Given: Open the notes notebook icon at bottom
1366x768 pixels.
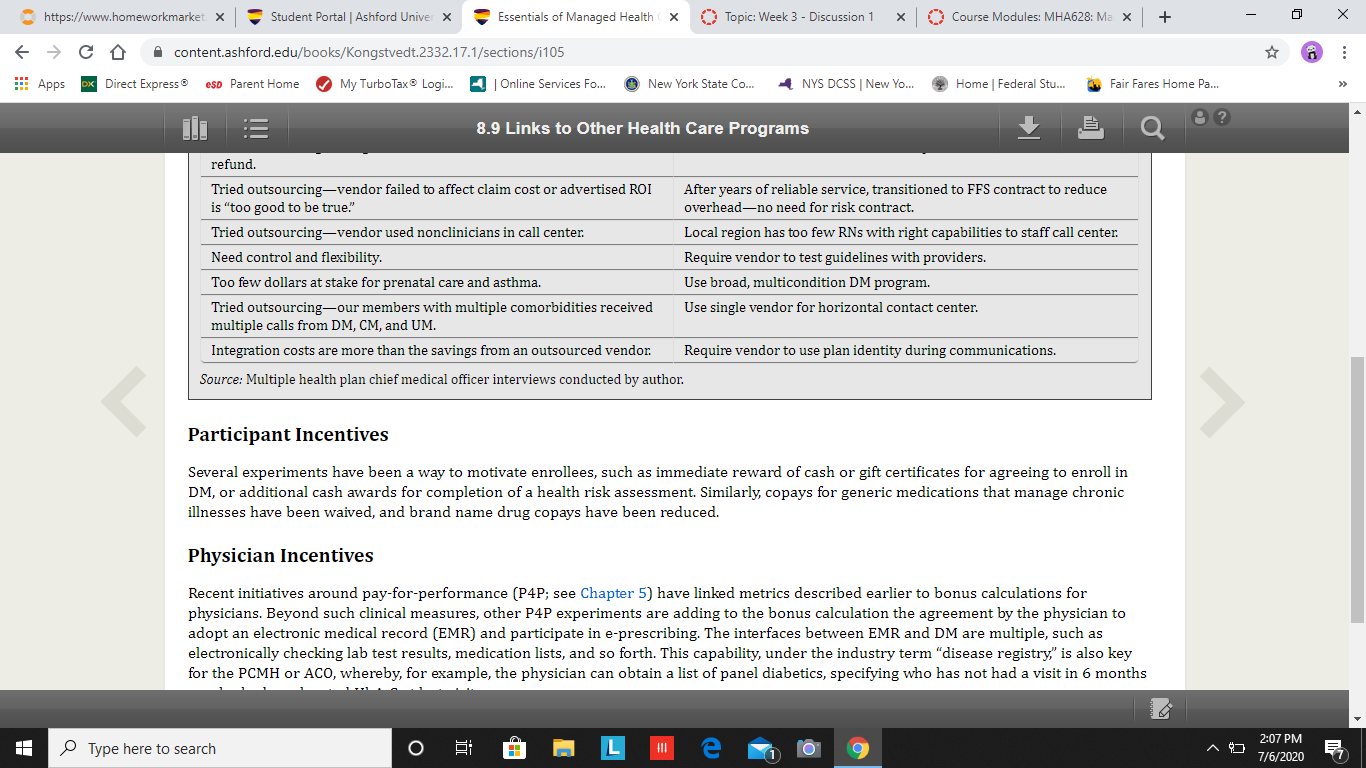Looking at the screenshot, I should [1161, 708].
